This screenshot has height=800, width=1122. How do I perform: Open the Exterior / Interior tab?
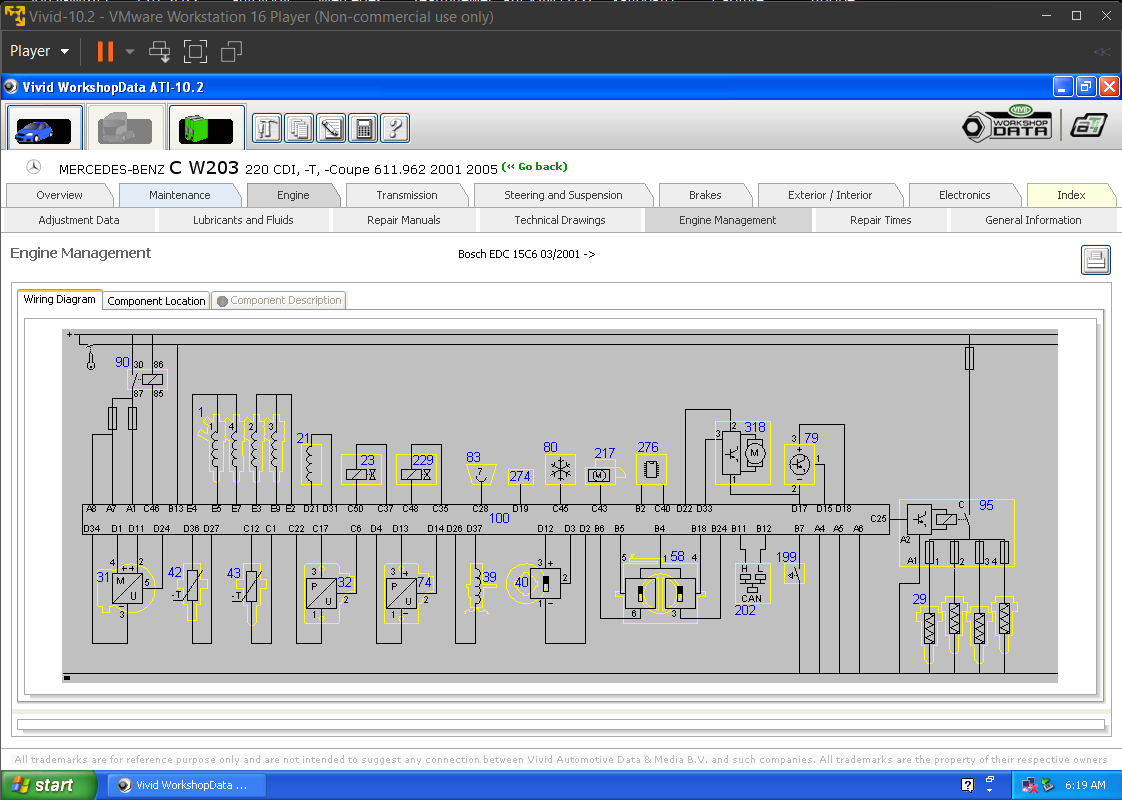point(830,195)
